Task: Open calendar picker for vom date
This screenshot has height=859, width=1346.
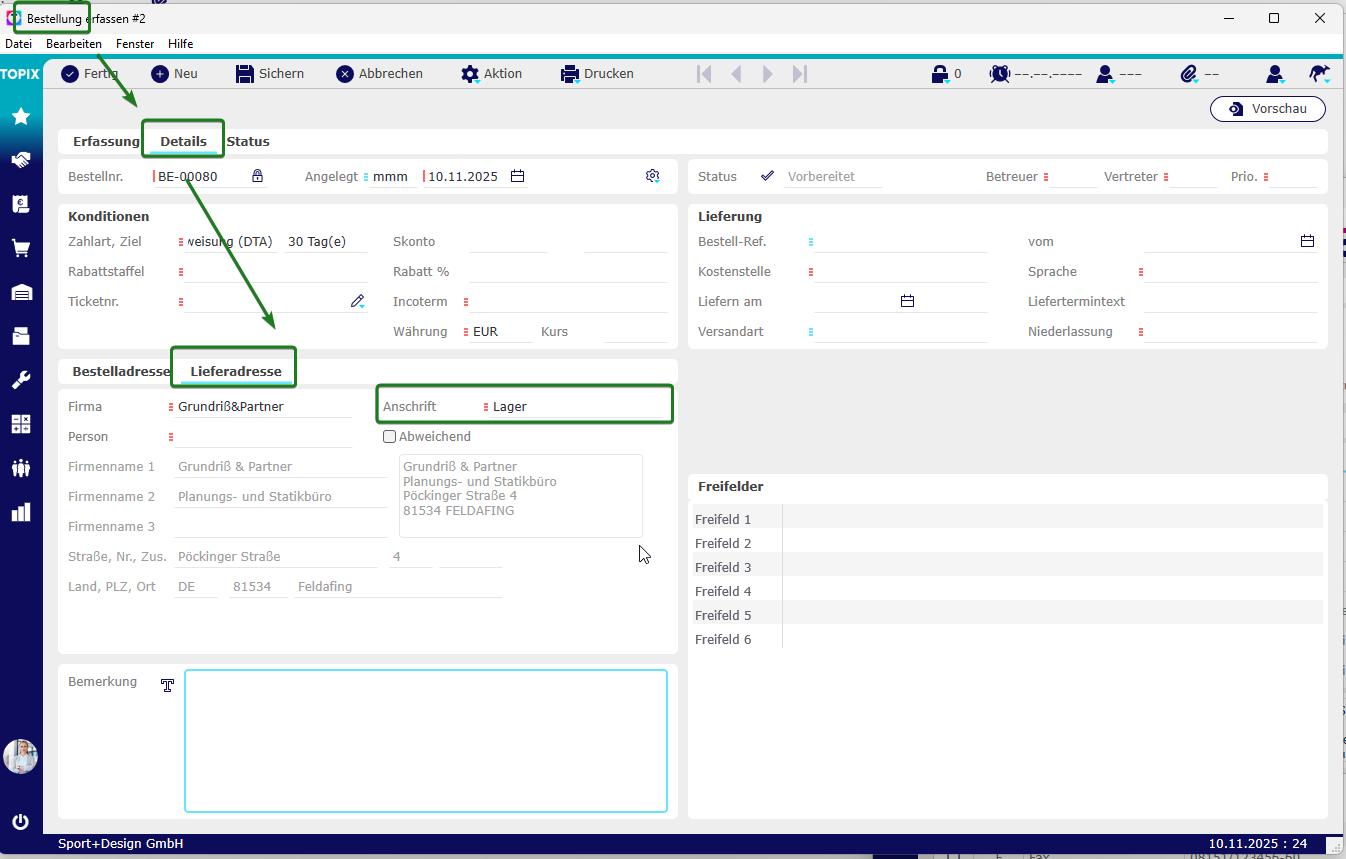Action: (1307, 241)
